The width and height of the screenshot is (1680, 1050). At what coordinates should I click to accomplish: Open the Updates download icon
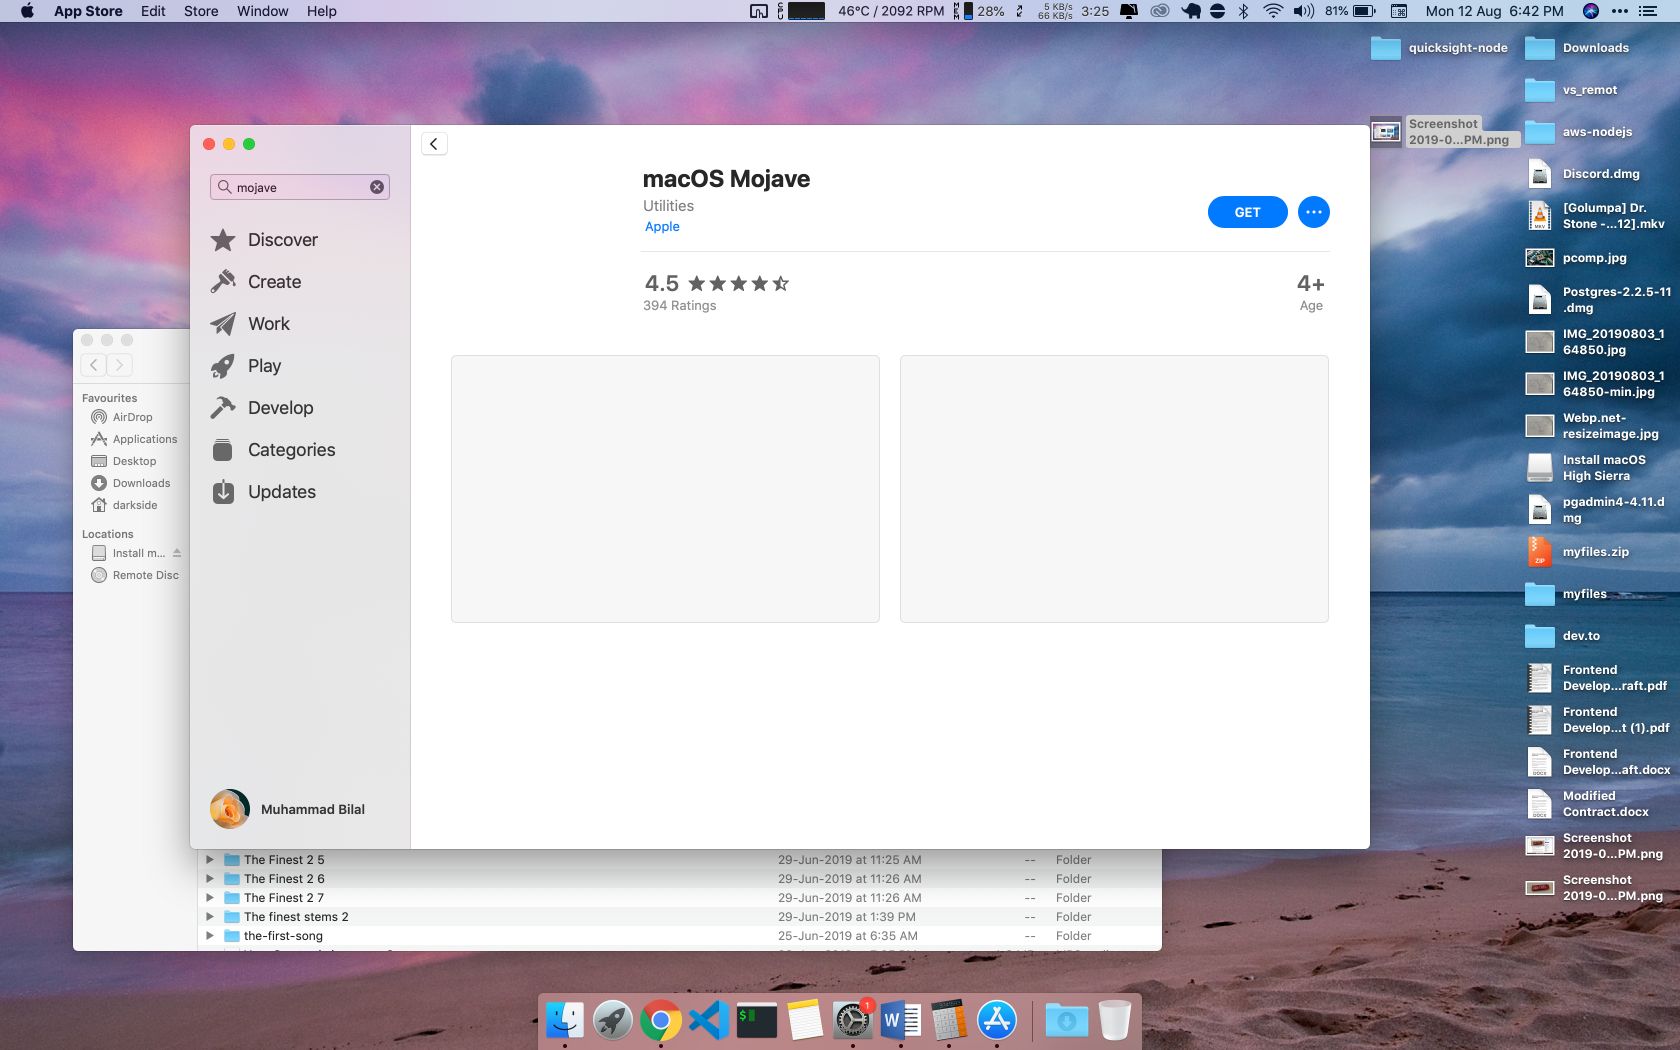tap(223, 492)
